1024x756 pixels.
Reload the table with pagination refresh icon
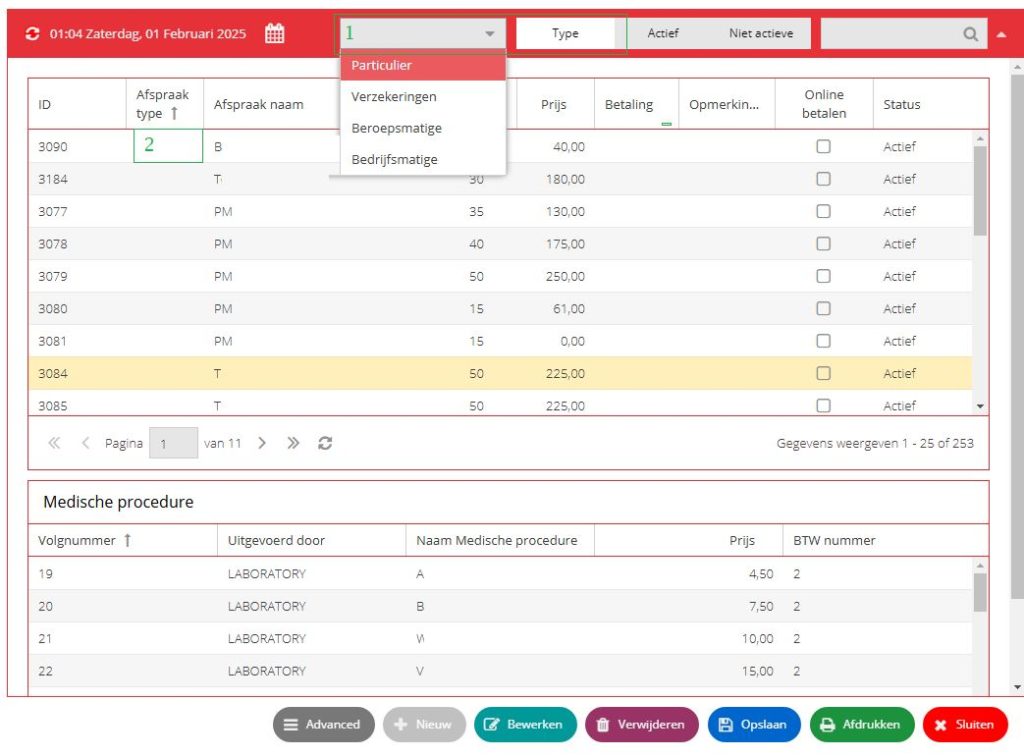(x=325, y=443)
